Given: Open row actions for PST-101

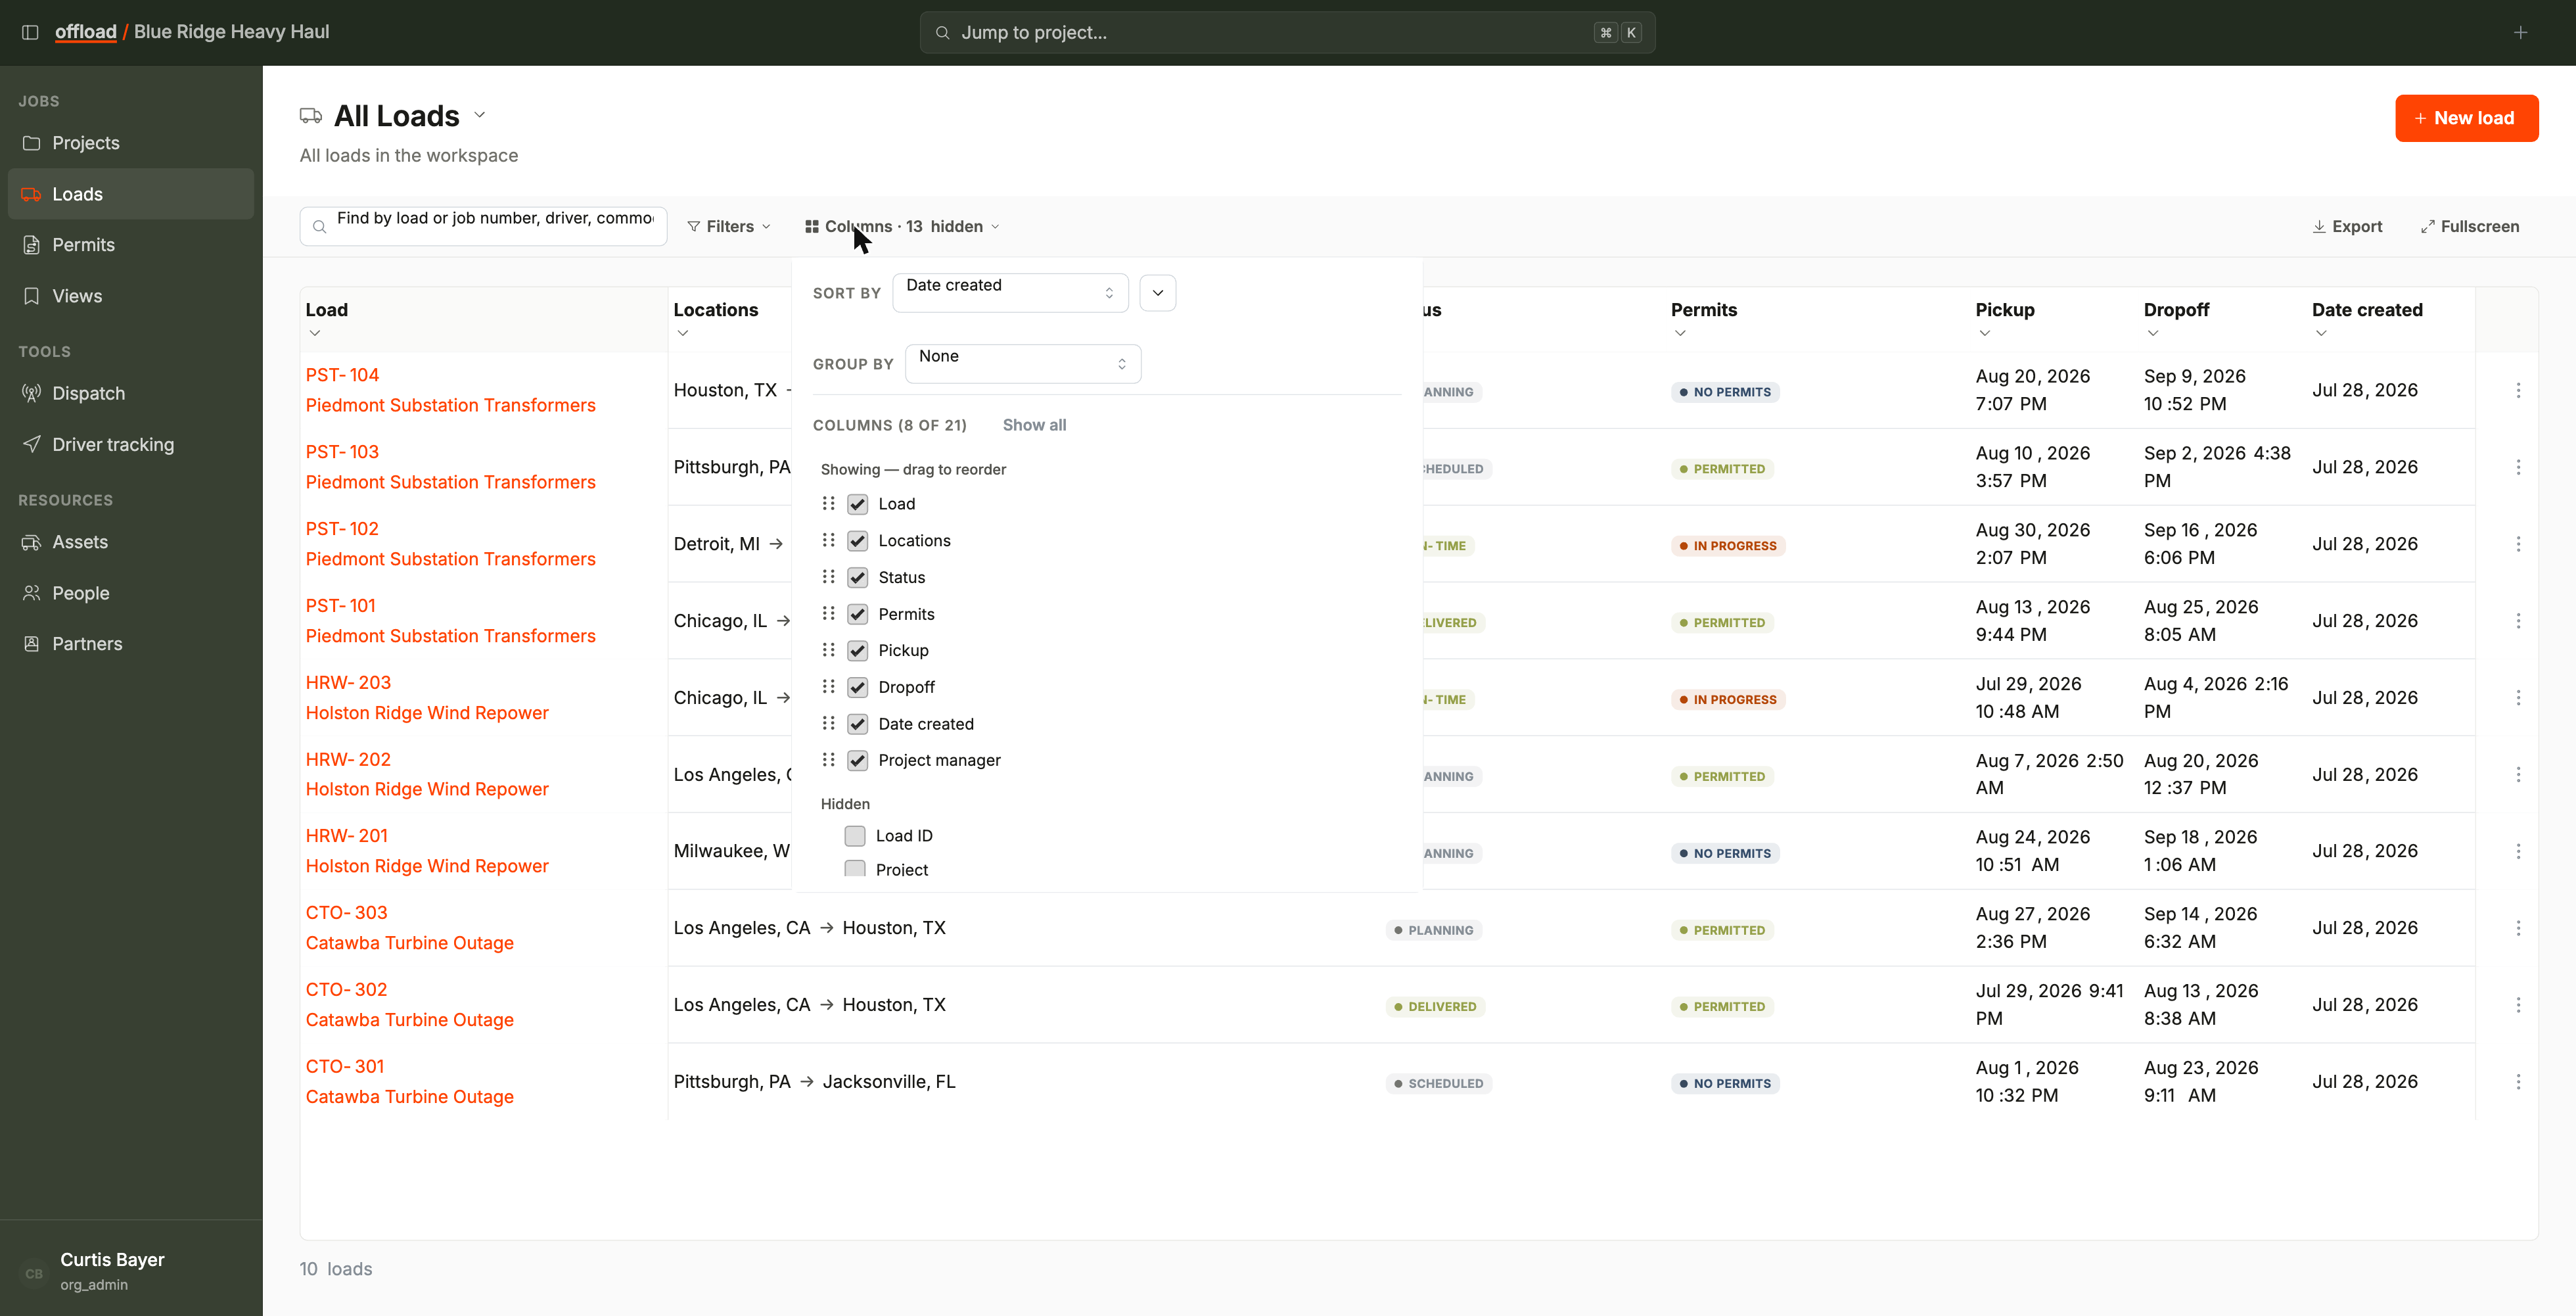Looking at the screenshot, I should click(2518, 621).
